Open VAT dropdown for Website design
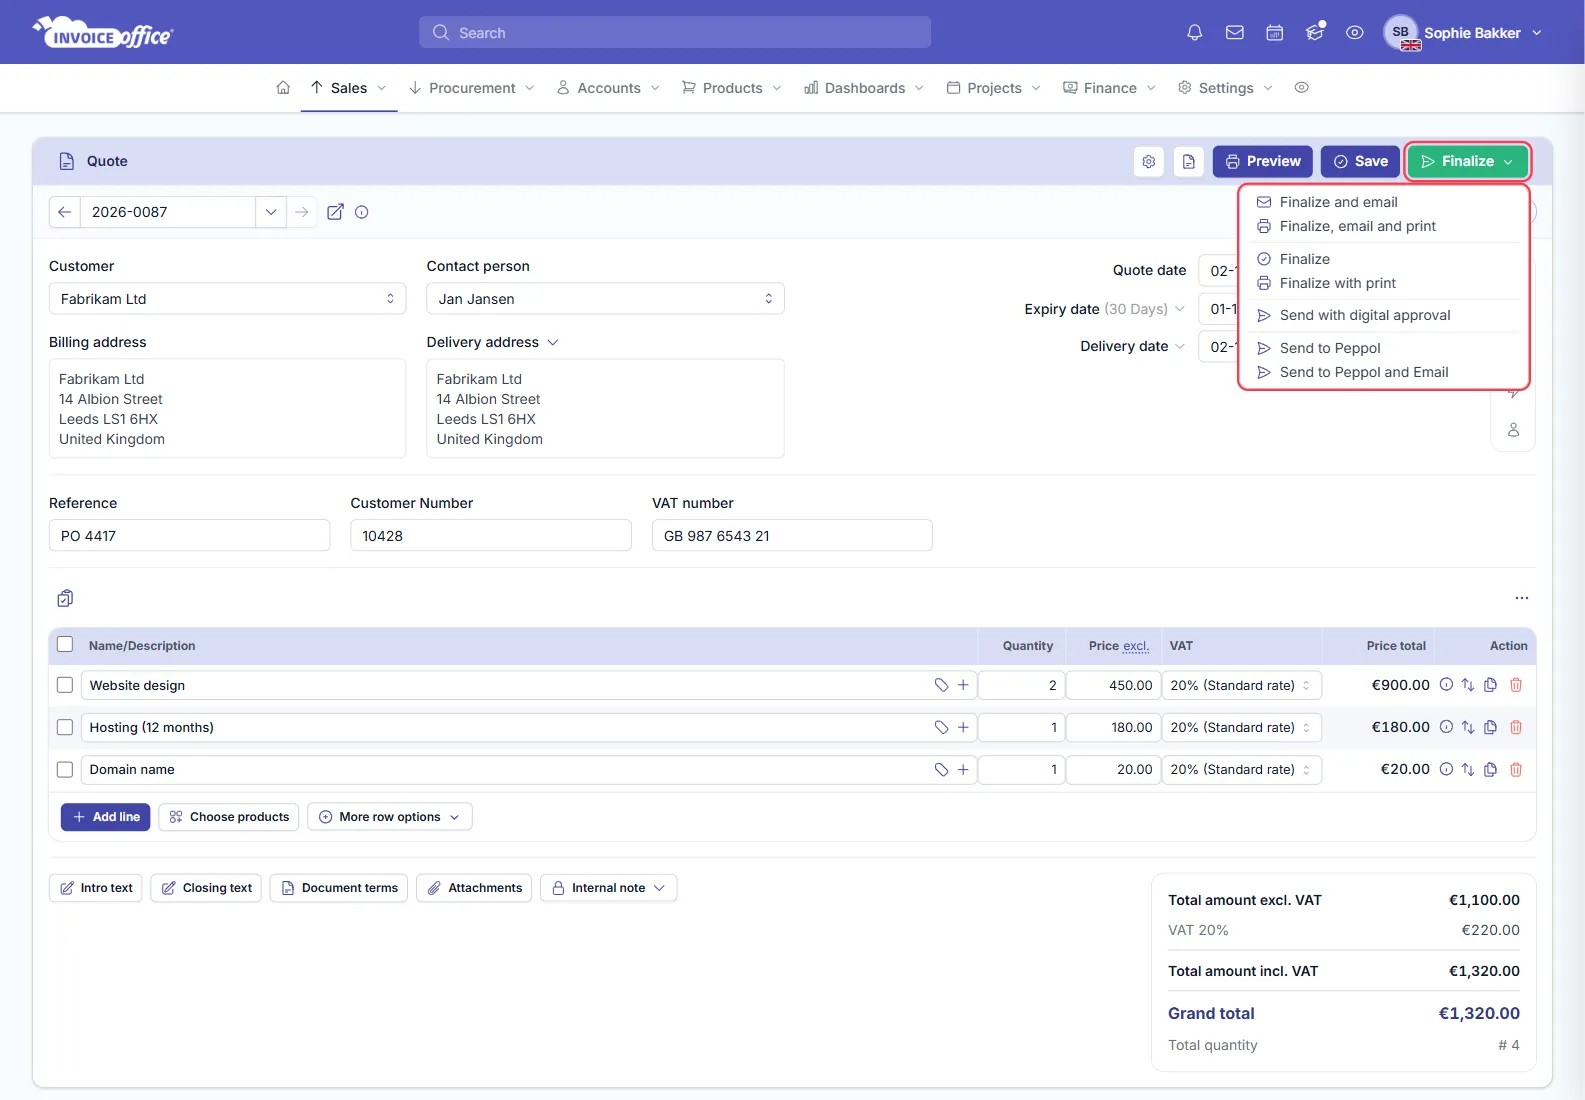1585x1100 pixels. (x=1242, y=685)
